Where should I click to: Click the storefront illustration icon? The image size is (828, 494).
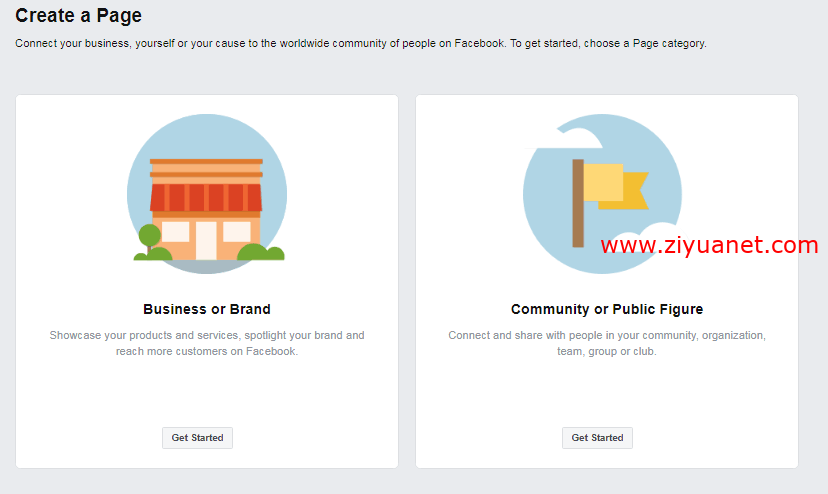tap(207, 194)
